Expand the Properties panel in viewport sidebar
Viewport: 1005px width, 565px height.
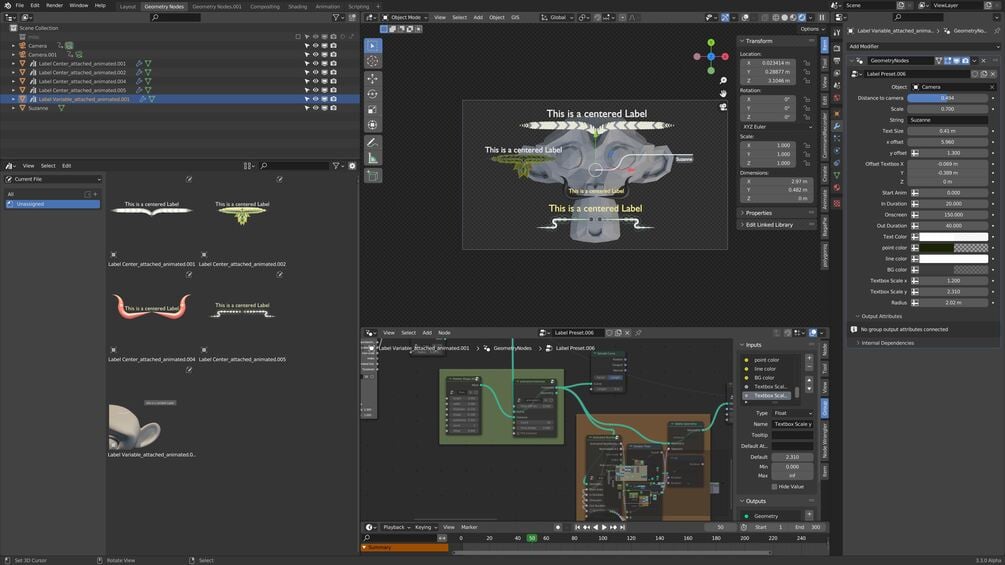776,213
